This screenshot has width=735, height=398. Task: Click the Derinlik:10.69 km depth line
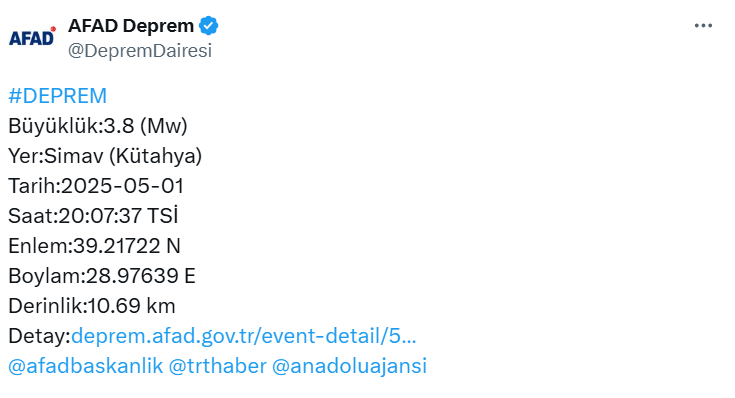tap(92, 306)
